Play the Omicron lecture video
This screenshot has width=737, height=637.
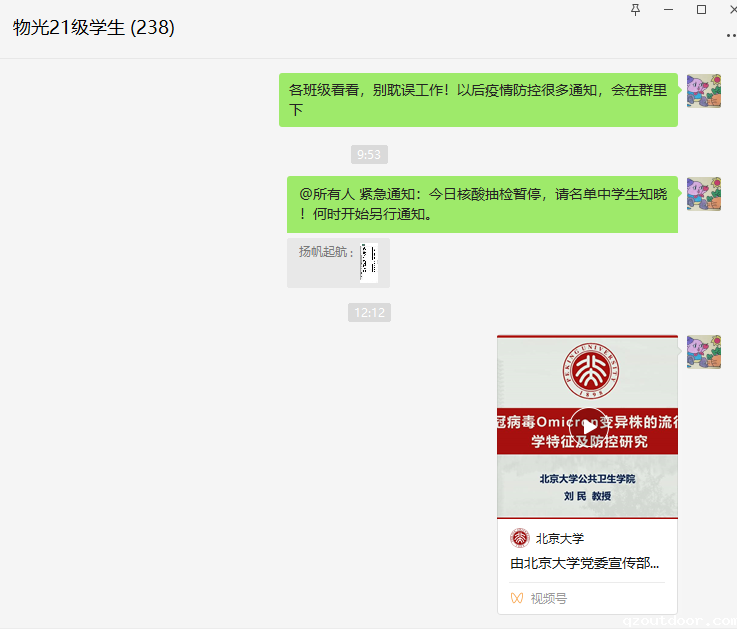[x=588, y=427]
